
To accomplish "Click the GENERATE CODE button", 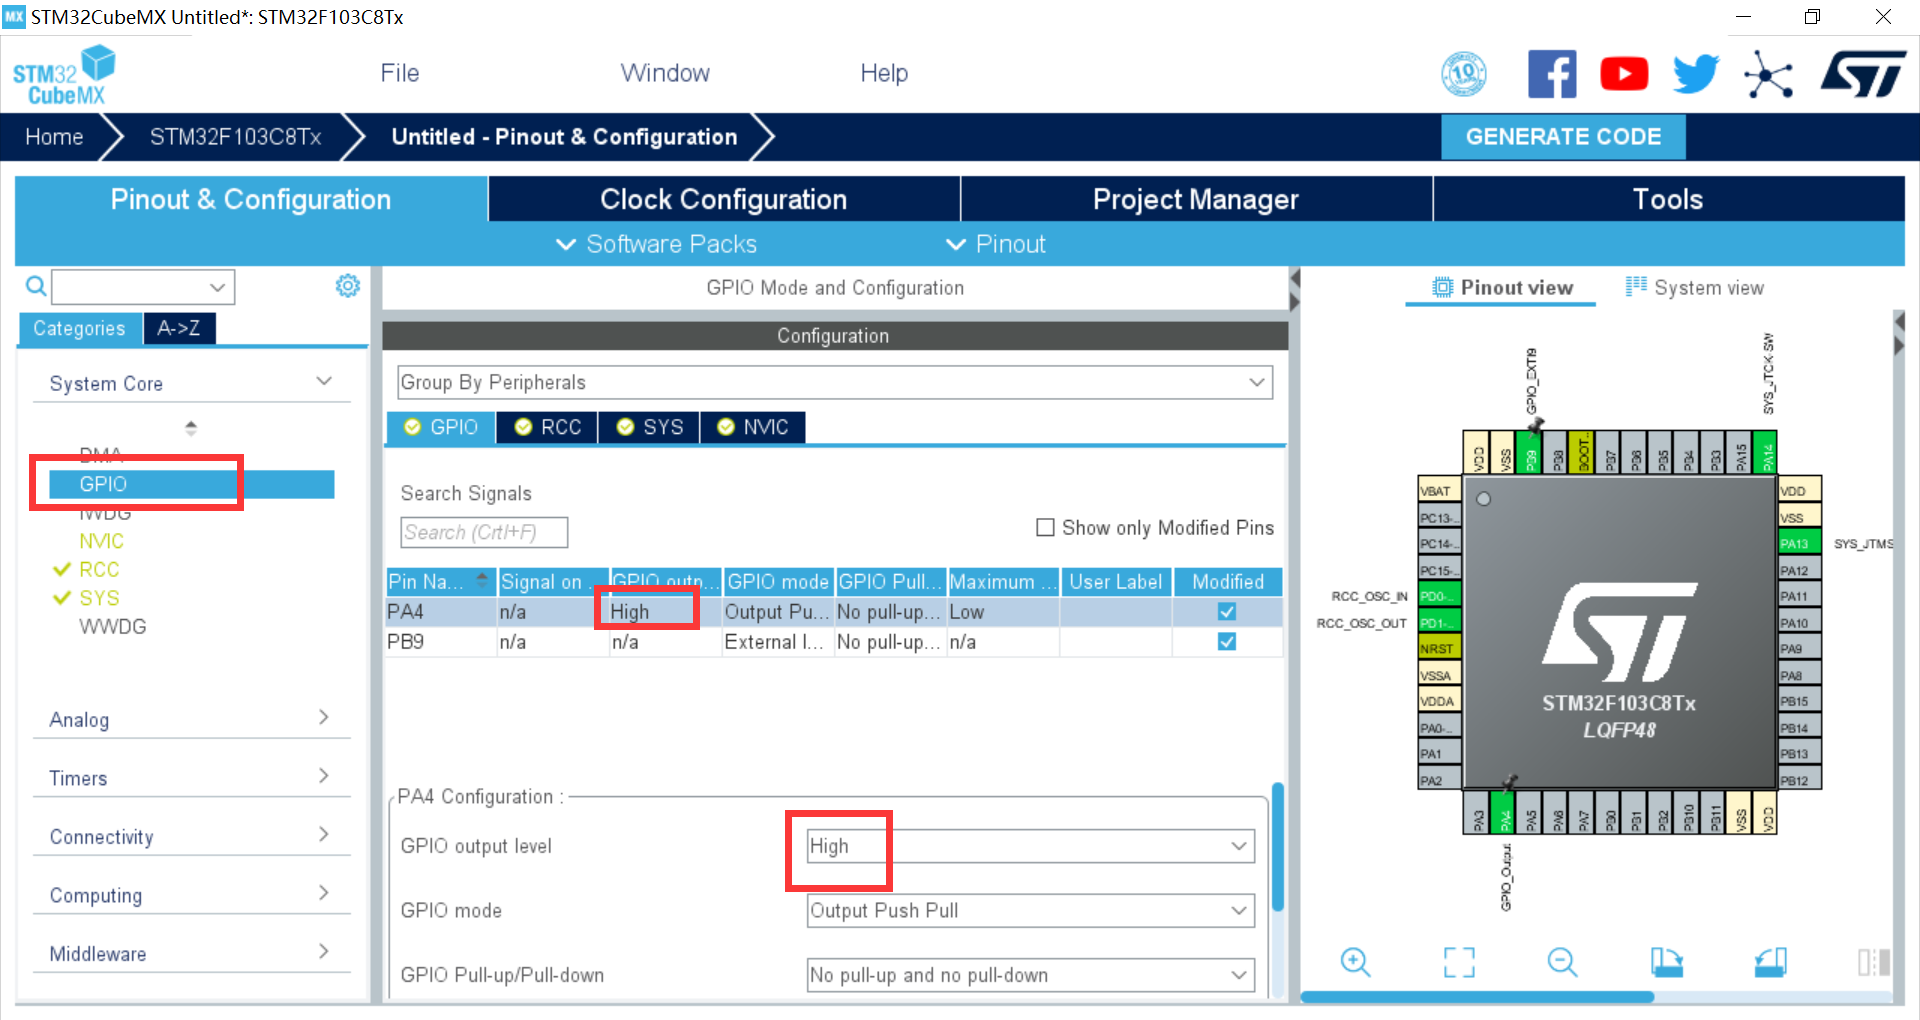I will point(1563,136).
